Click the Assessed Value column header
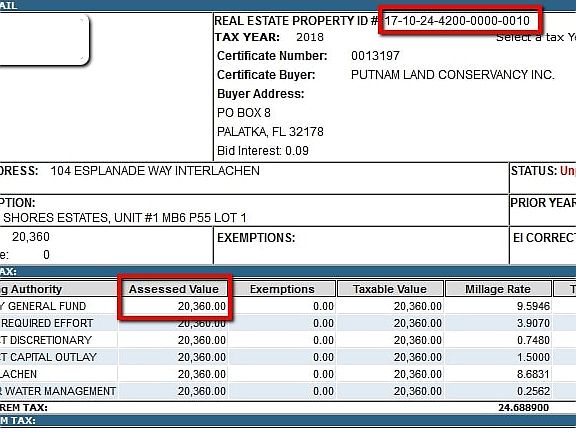 click(x=174, y=289)
